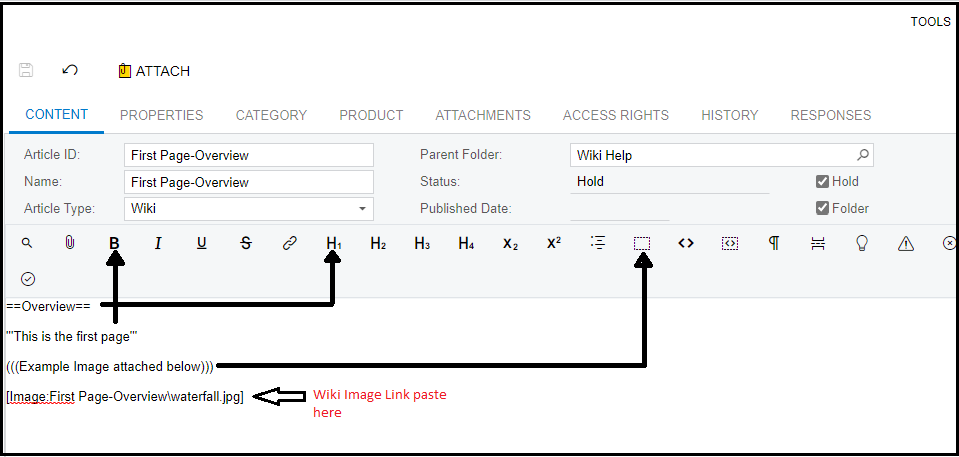Click the warning triangle icon
Viewport: 959px width, 457px height.
906,243
